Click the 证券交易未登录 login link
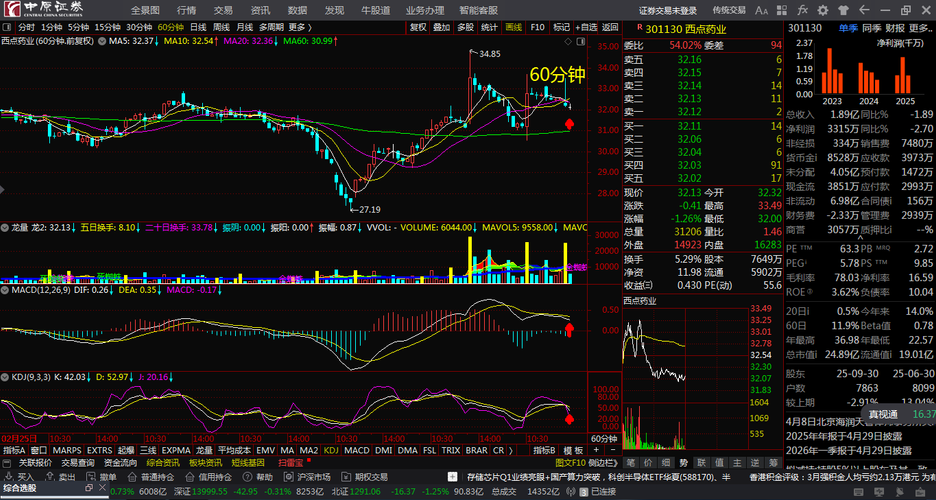The width and height of the screenshot is (936, 500). pyautogui.click(x=668, y=10)
